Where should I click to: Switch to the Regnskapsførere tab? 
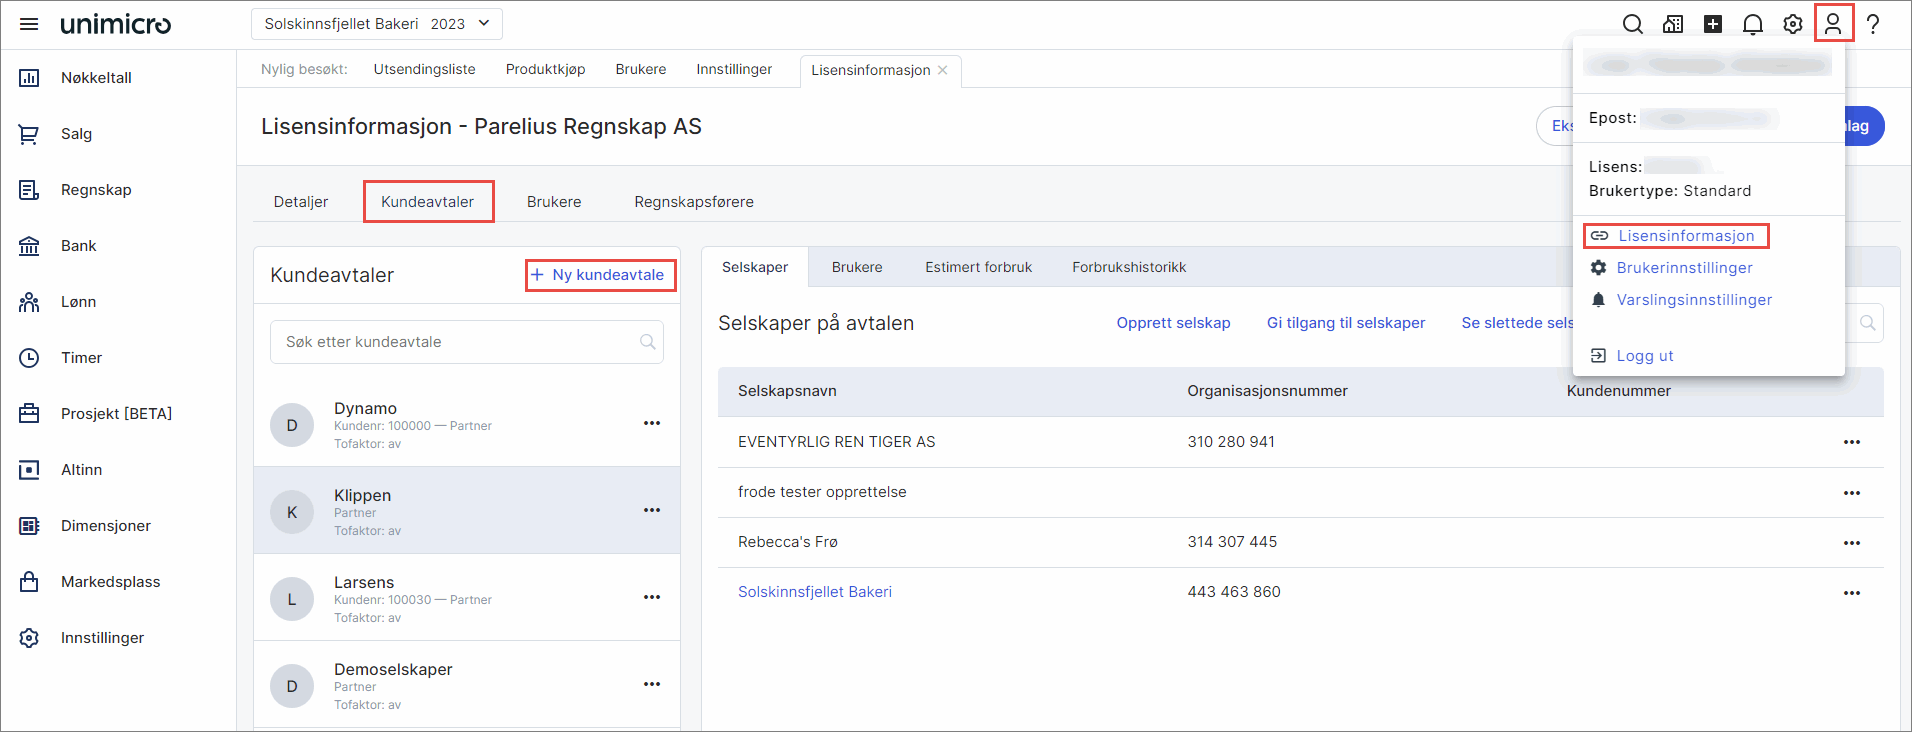click(693, 202)
